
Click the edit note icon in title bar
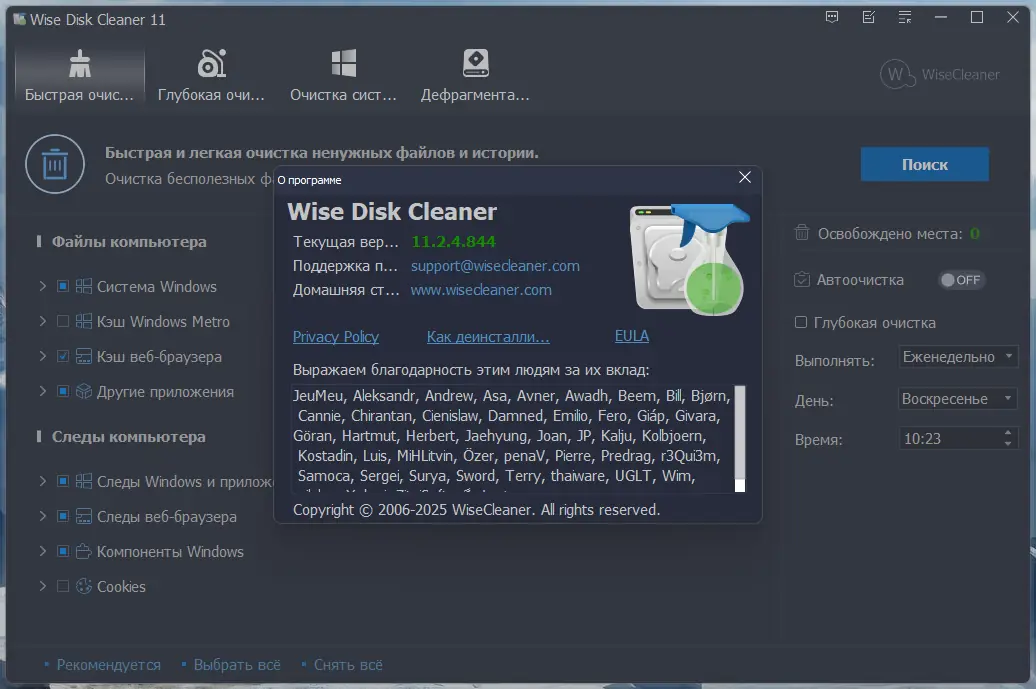pos(869,18)
